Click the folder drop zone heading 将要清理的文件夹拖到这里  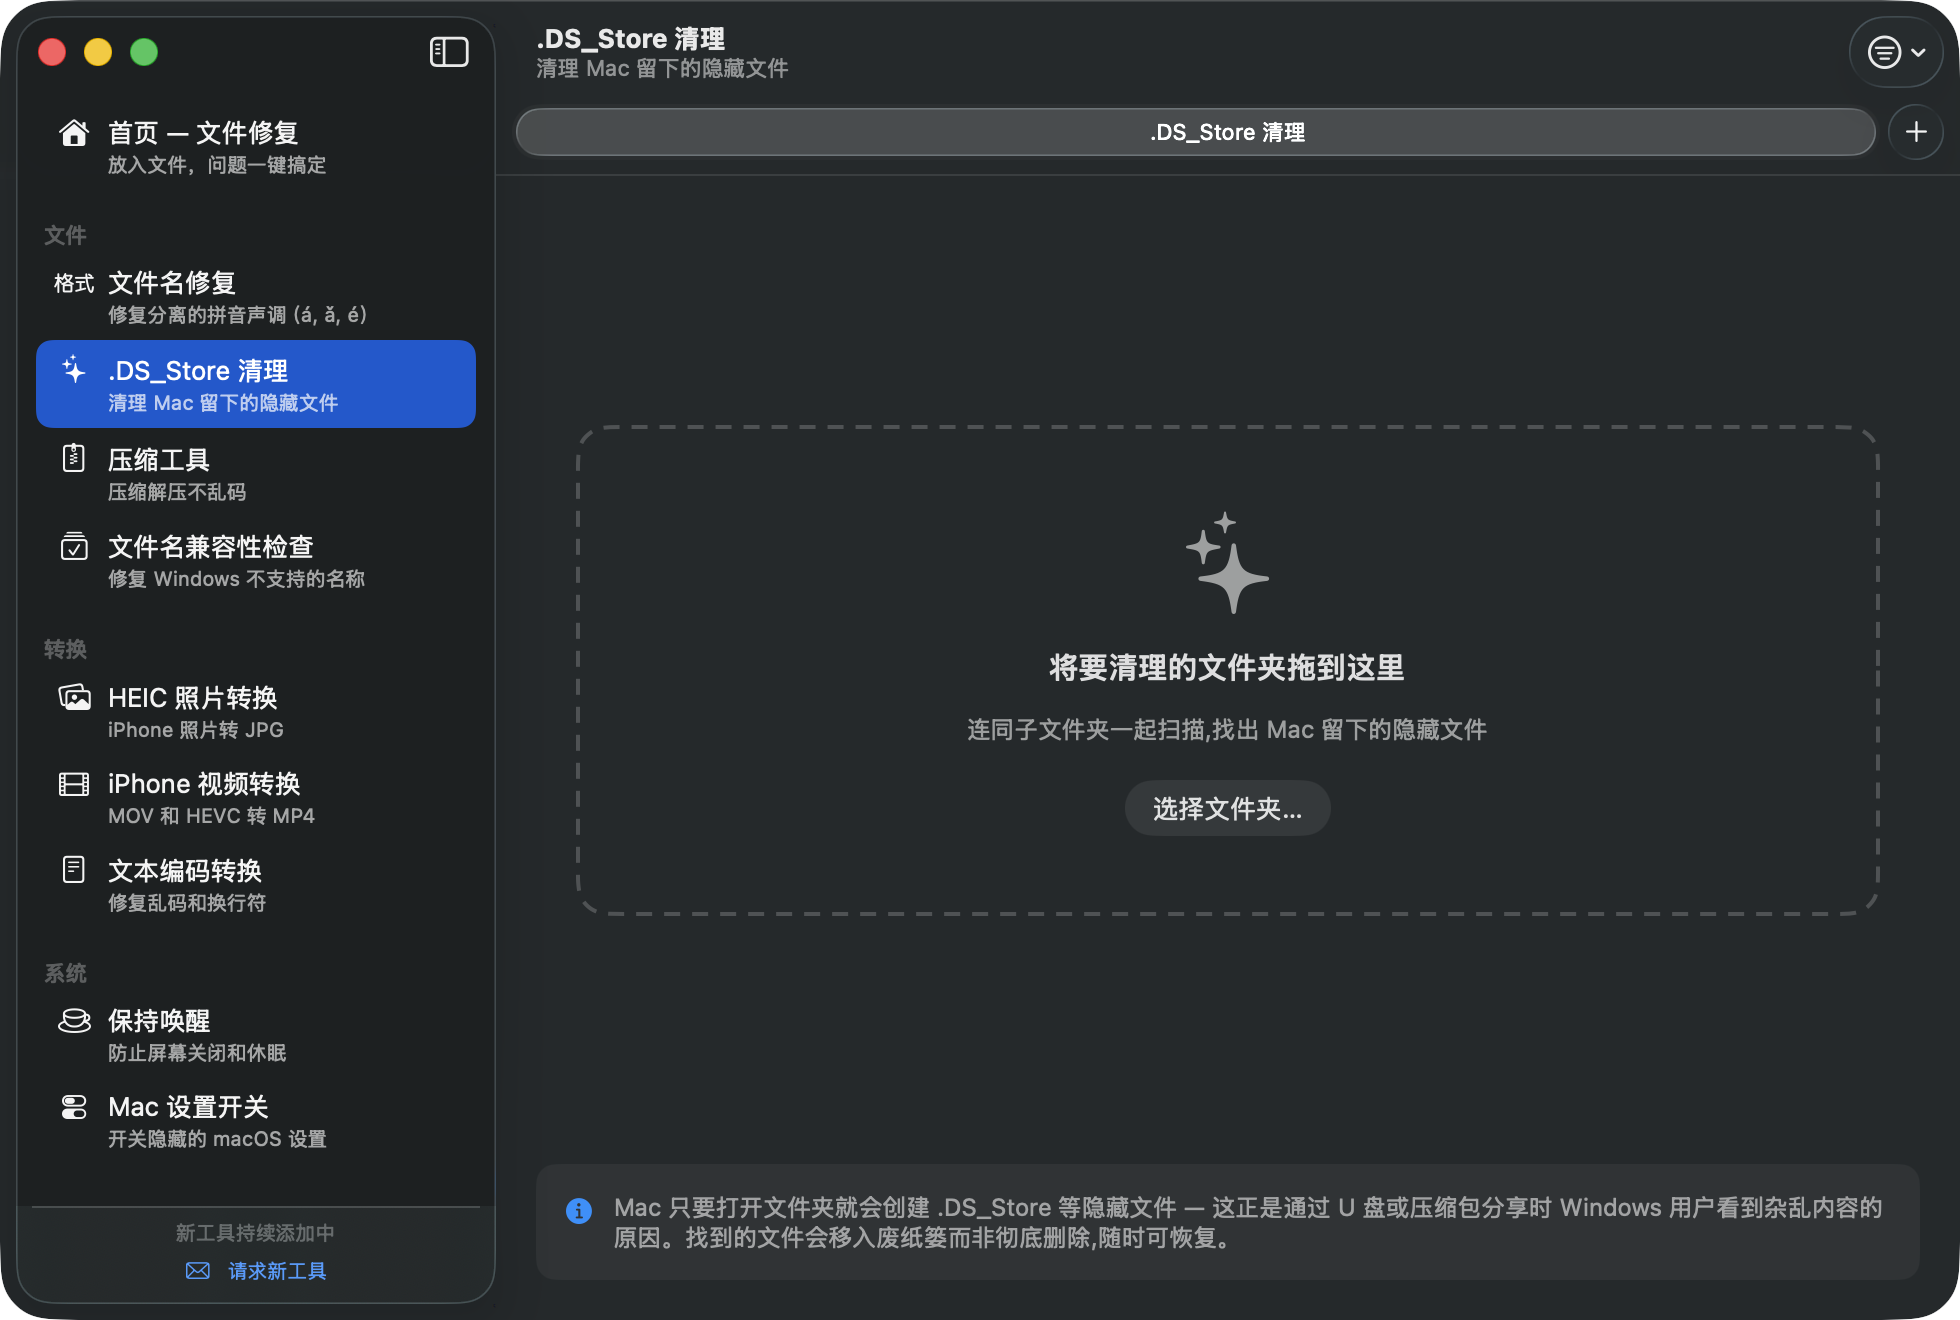[x=1227, y=668]
